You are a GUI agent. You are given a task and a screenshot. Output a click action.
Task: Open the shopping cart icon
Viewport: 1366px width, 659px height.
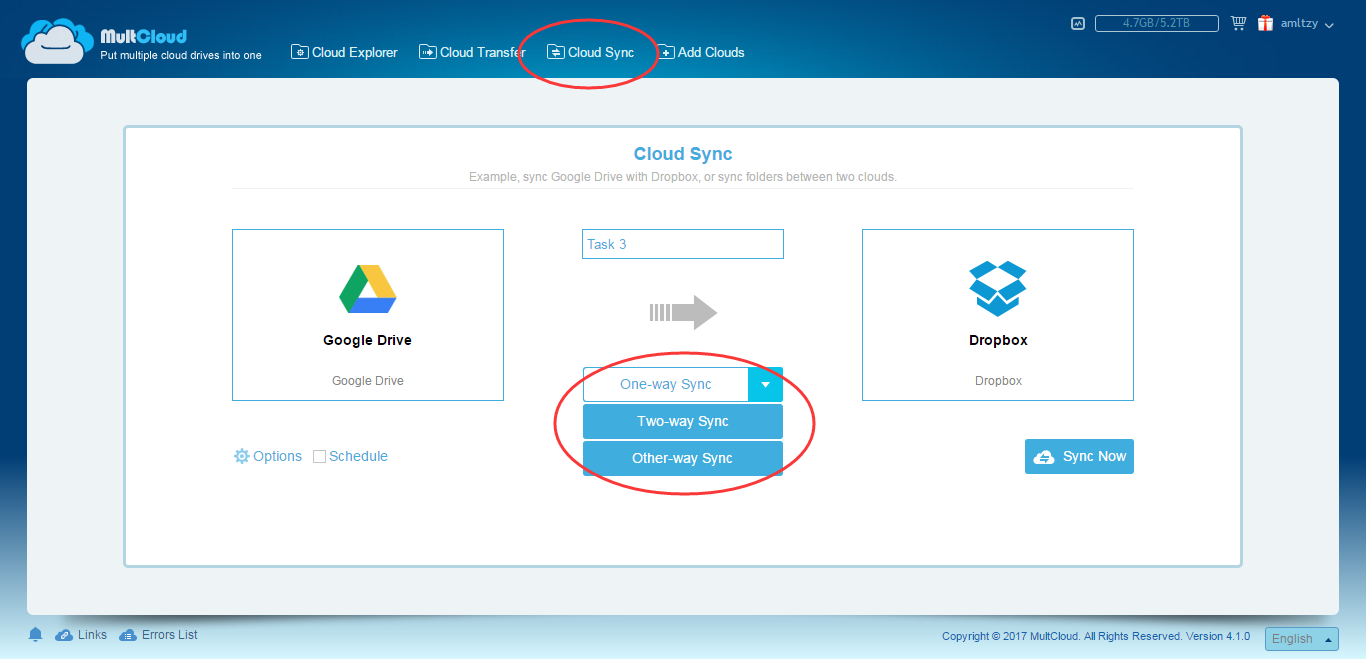coord(1238,23)
